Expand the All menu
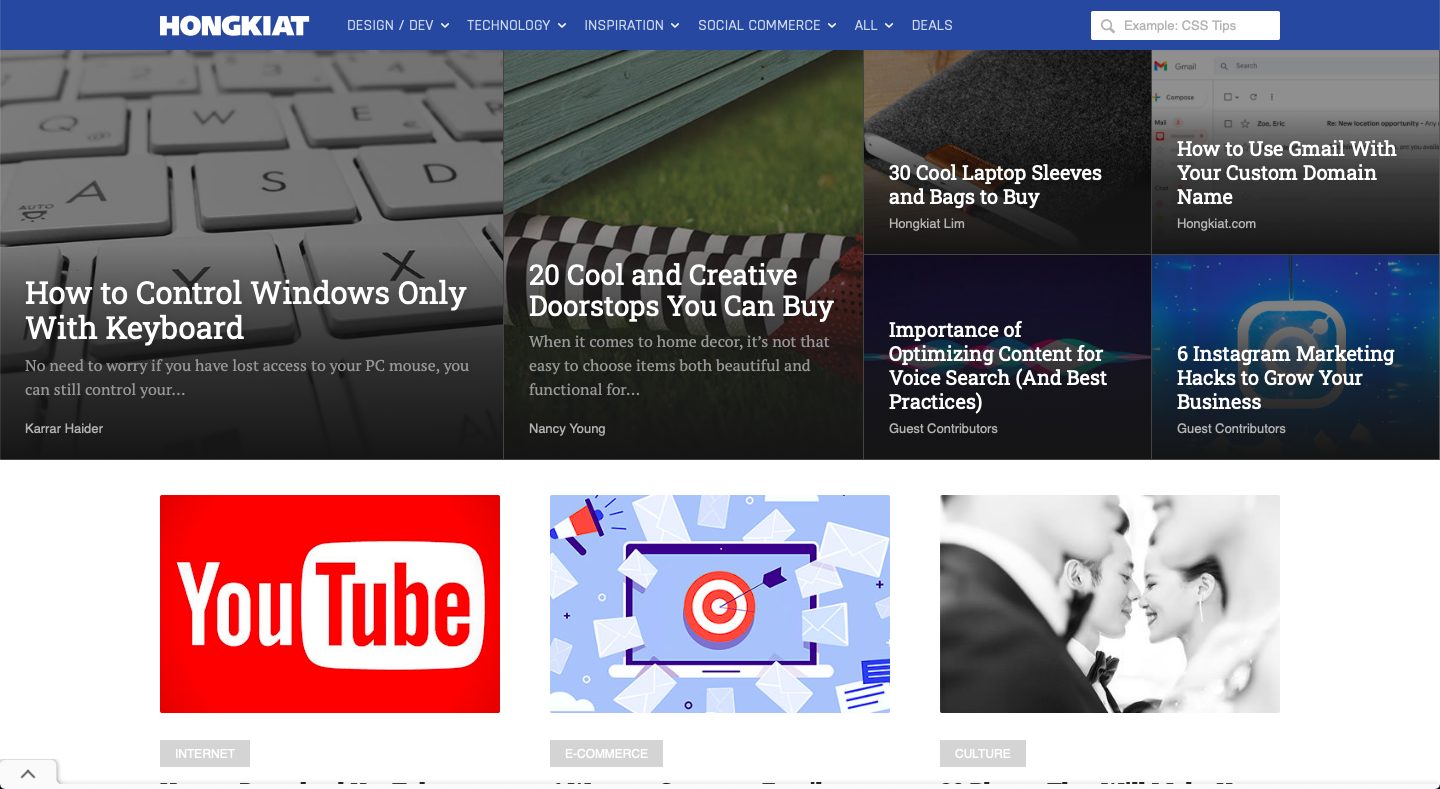This screenshot has height=789, width=1440. click(874, 25)
